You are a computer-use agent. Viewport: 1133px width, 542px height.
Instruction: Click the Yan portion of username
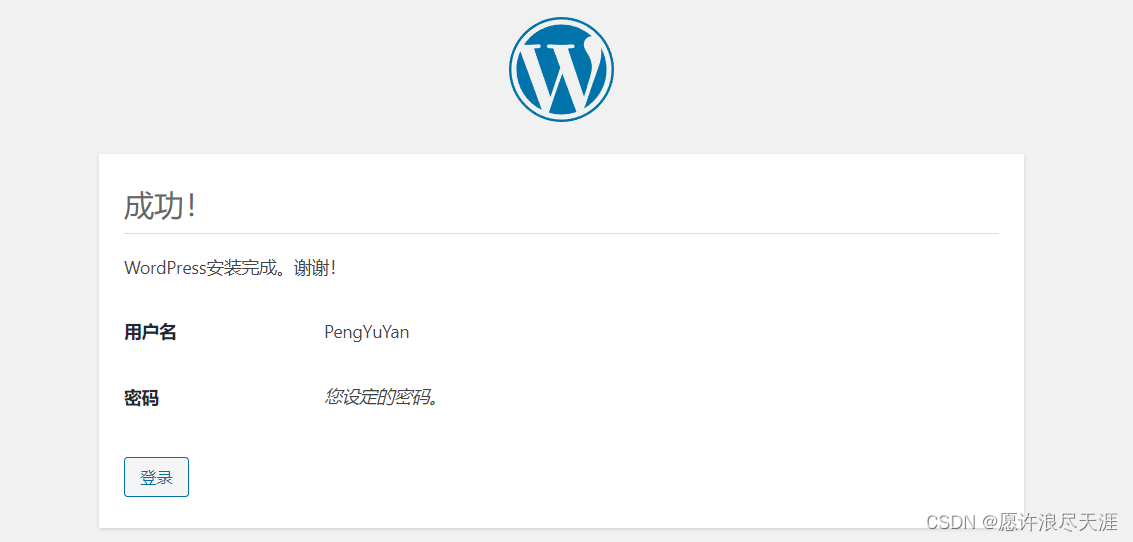coord(395,332)
